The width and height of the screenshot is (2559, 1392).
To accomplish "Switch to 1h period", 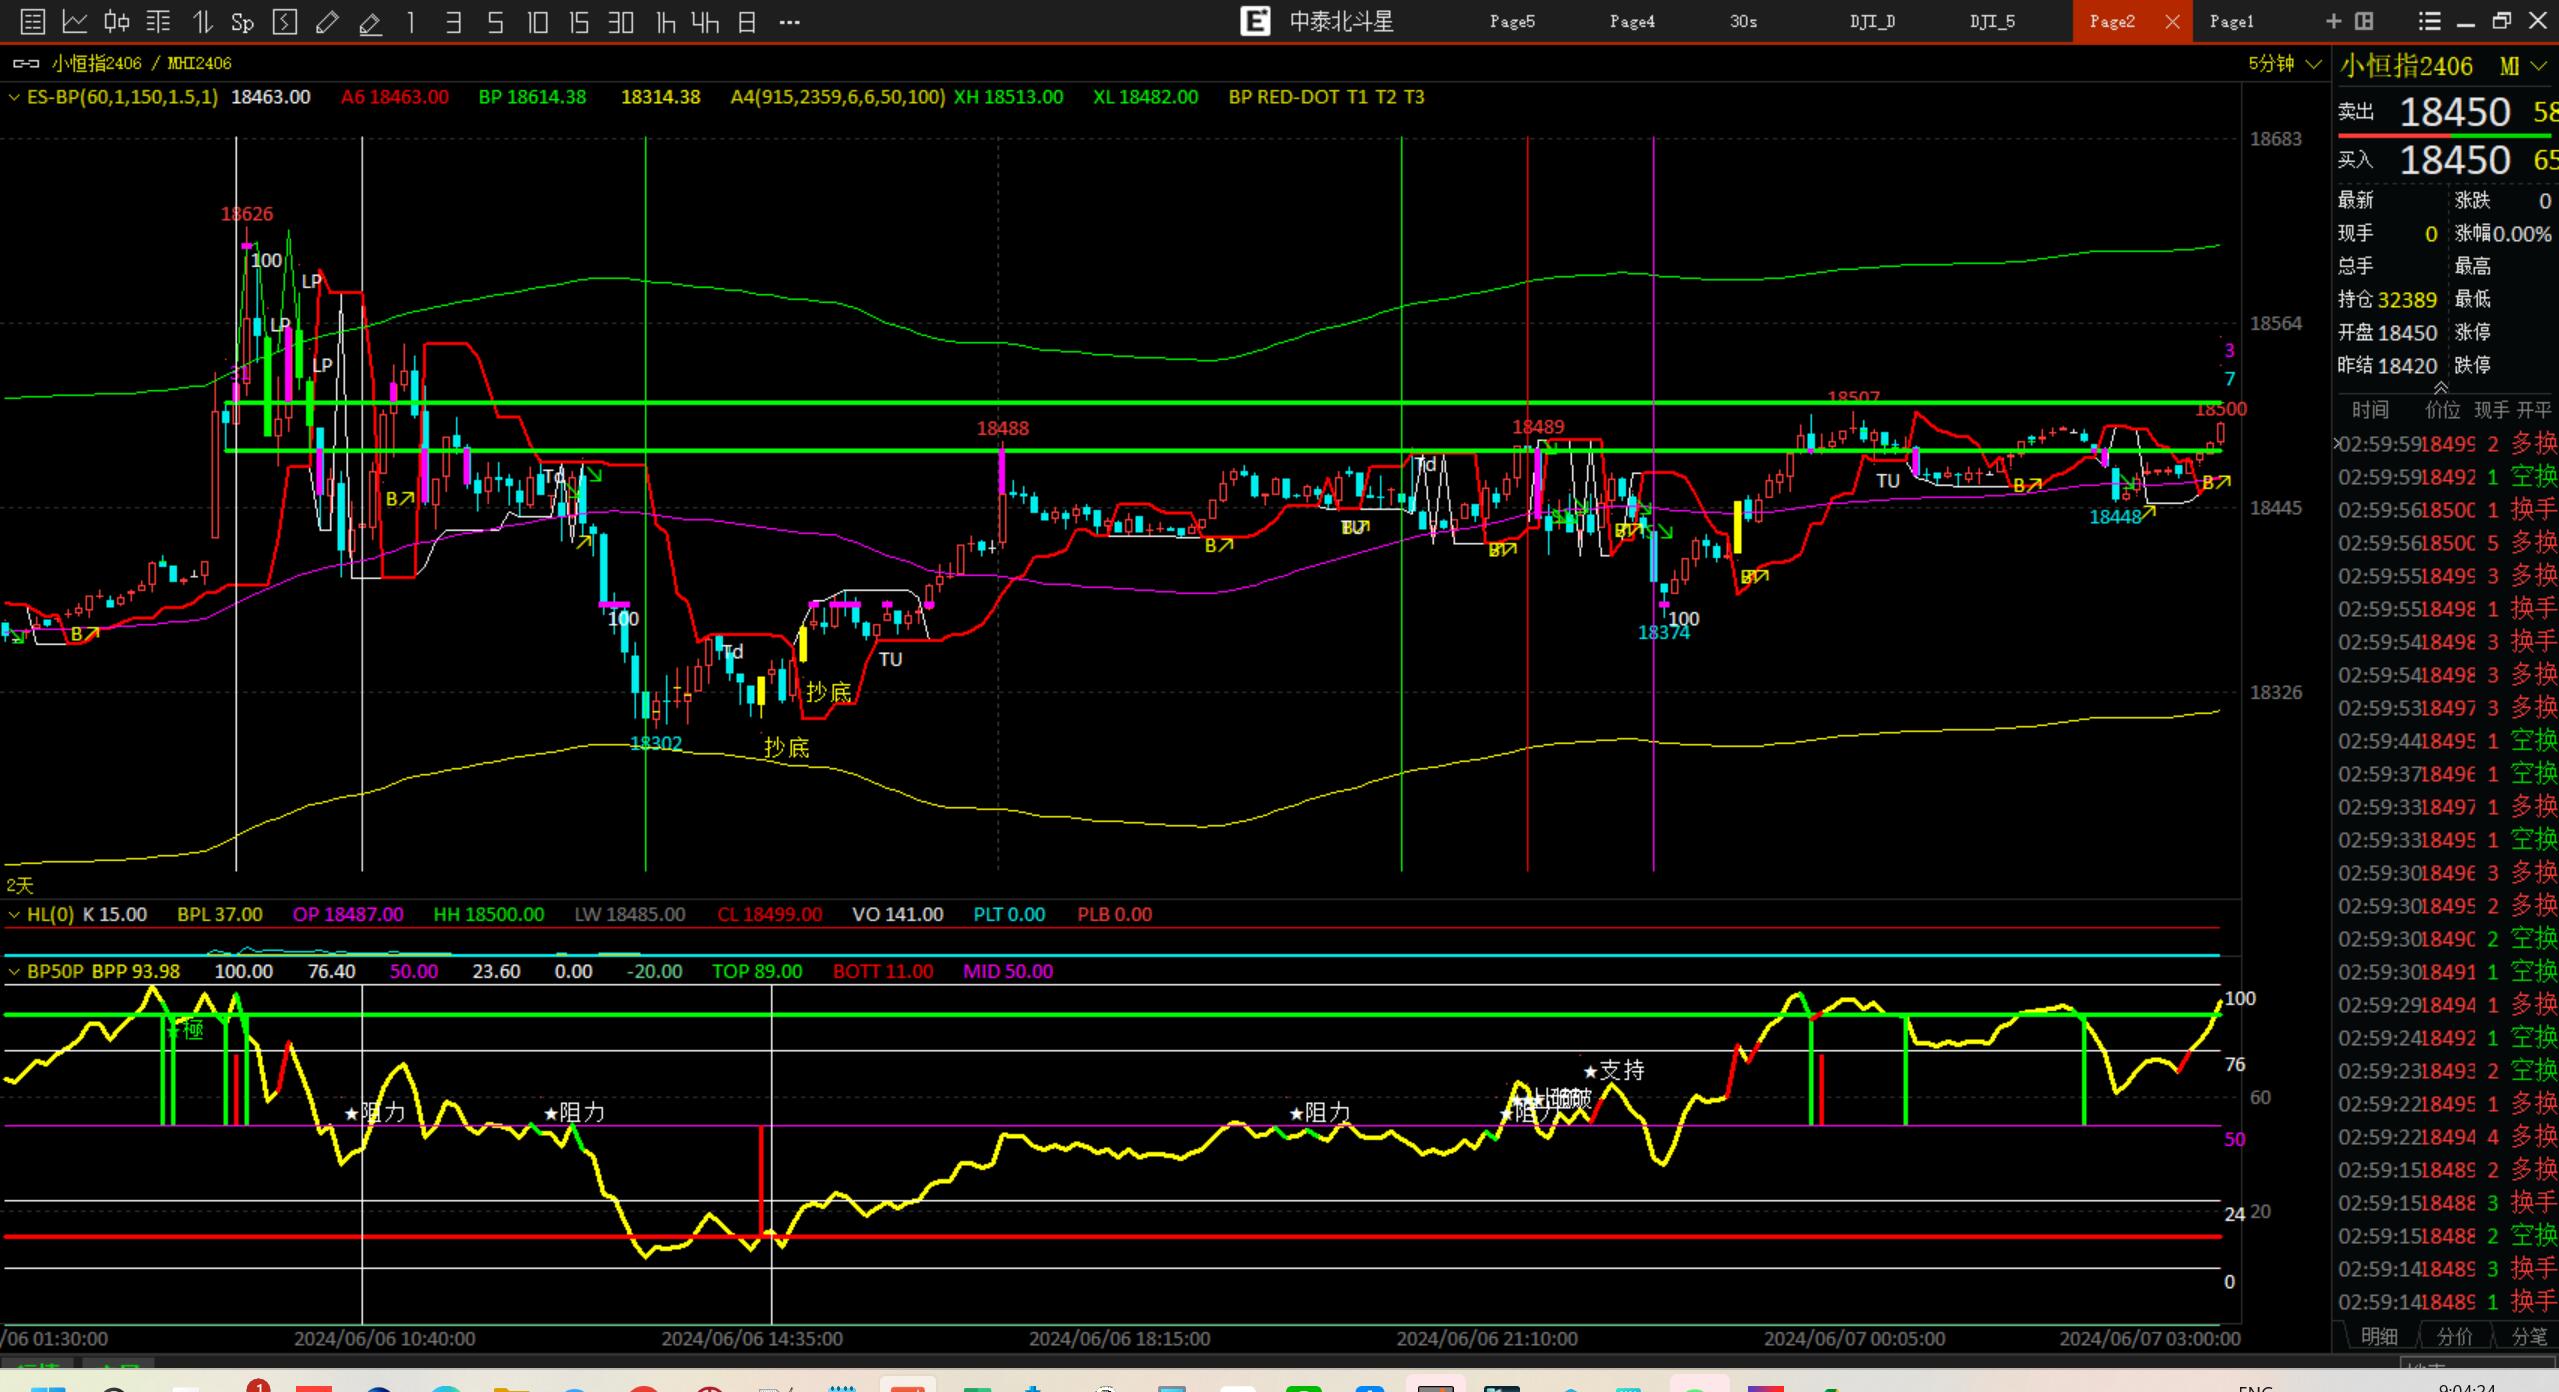I will [664, 21].
